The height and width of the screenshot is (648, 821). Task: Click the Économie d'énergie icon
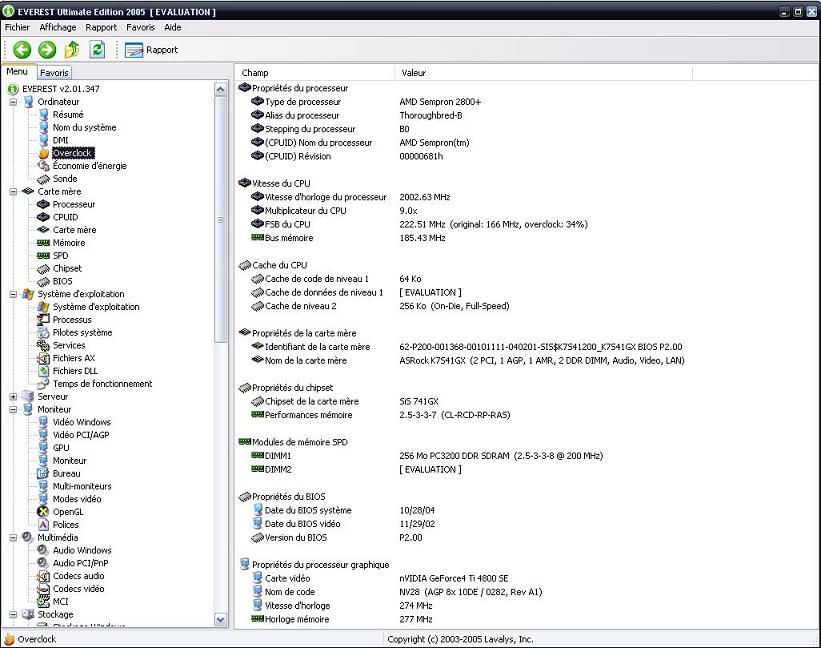pos(44,166)
